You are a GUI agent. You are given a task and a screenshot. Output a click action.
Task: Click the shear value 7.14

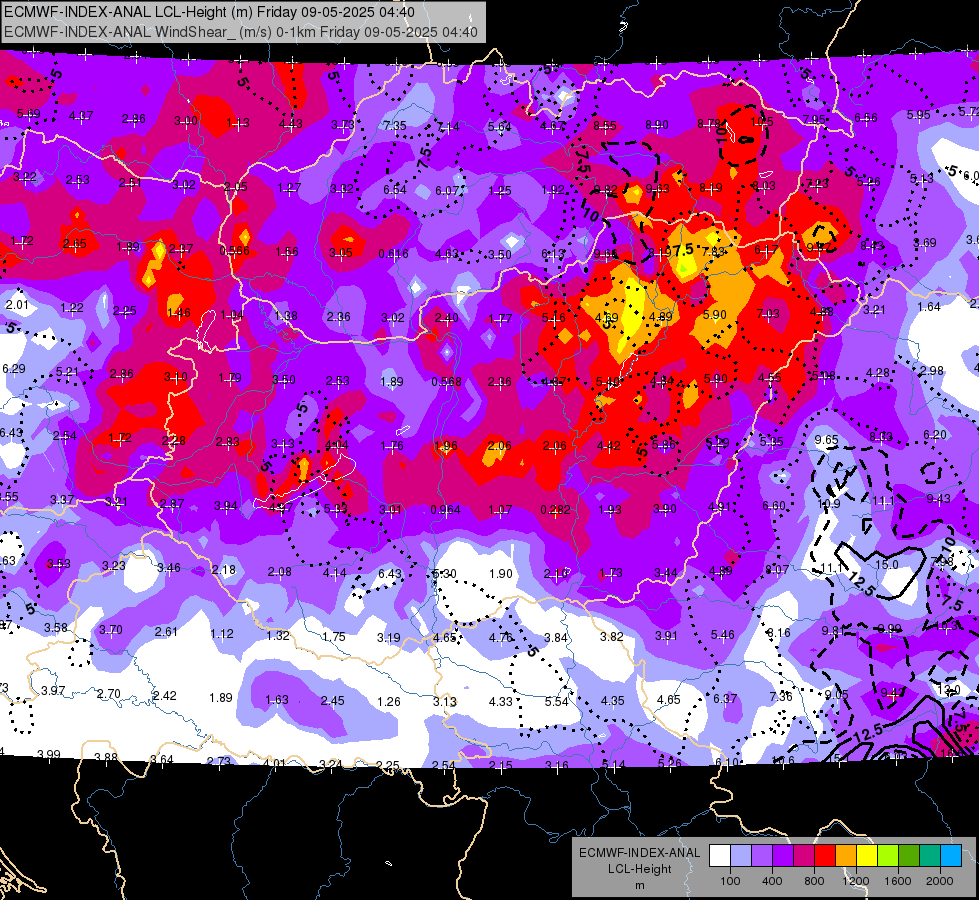click(448, 127)
